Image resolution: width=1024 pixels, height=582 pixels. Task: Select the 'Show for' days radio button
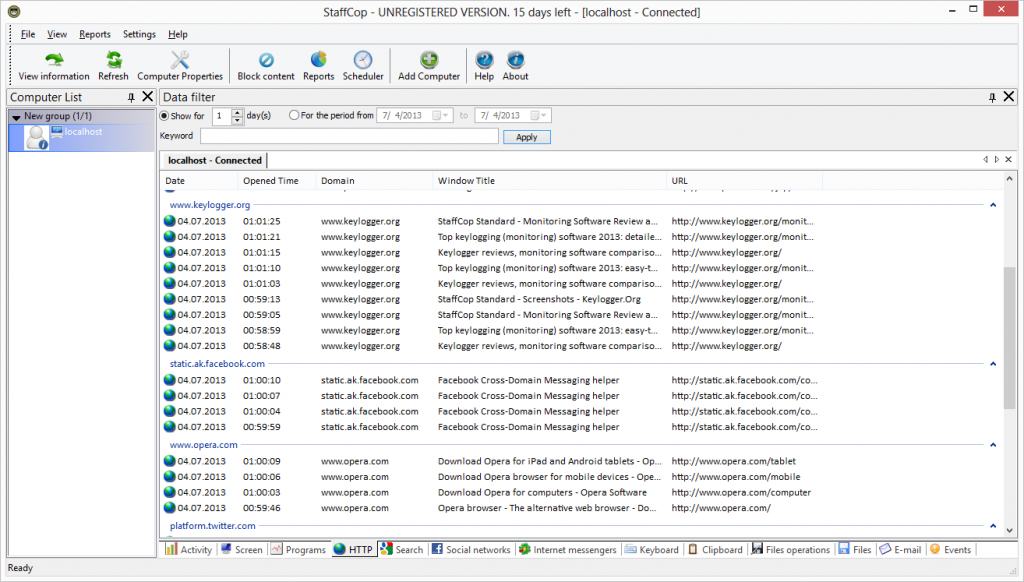[165, 116]
